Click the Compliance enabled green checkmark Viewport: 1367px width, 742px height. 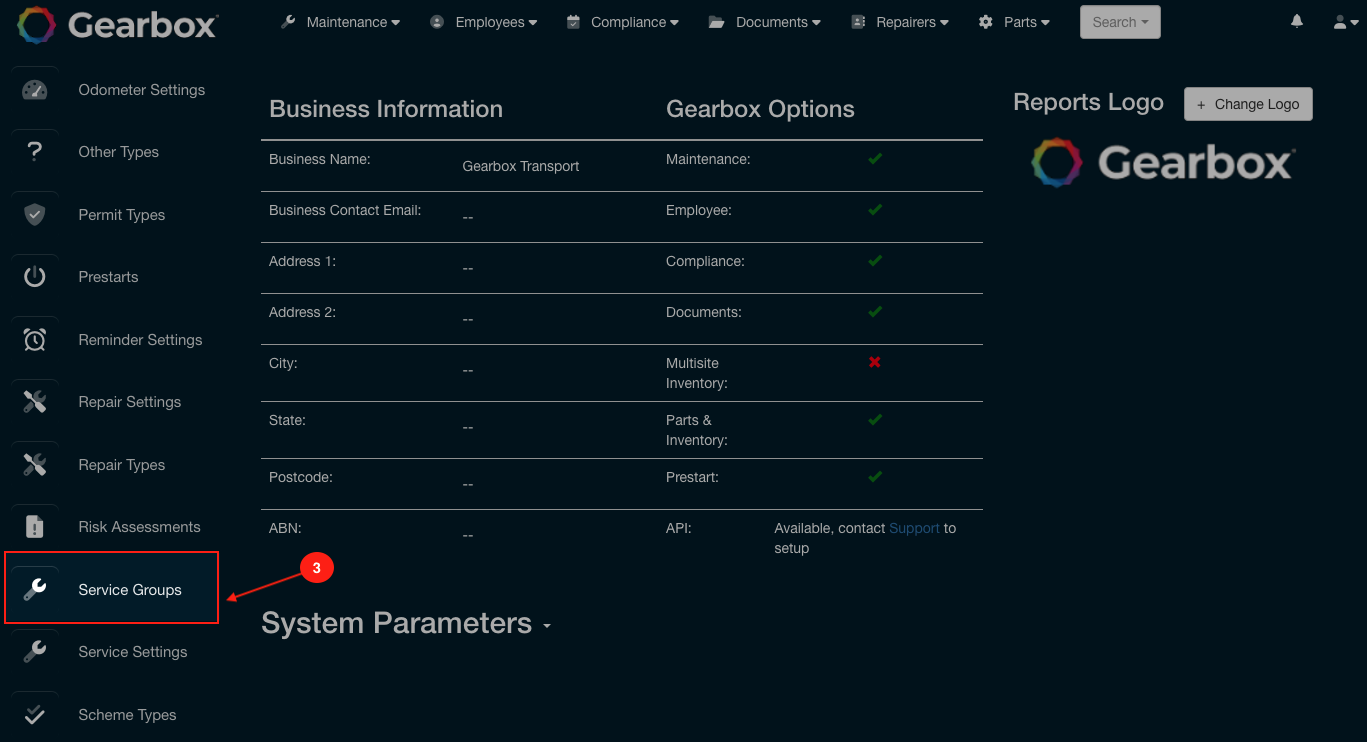(x=875, y=261)
